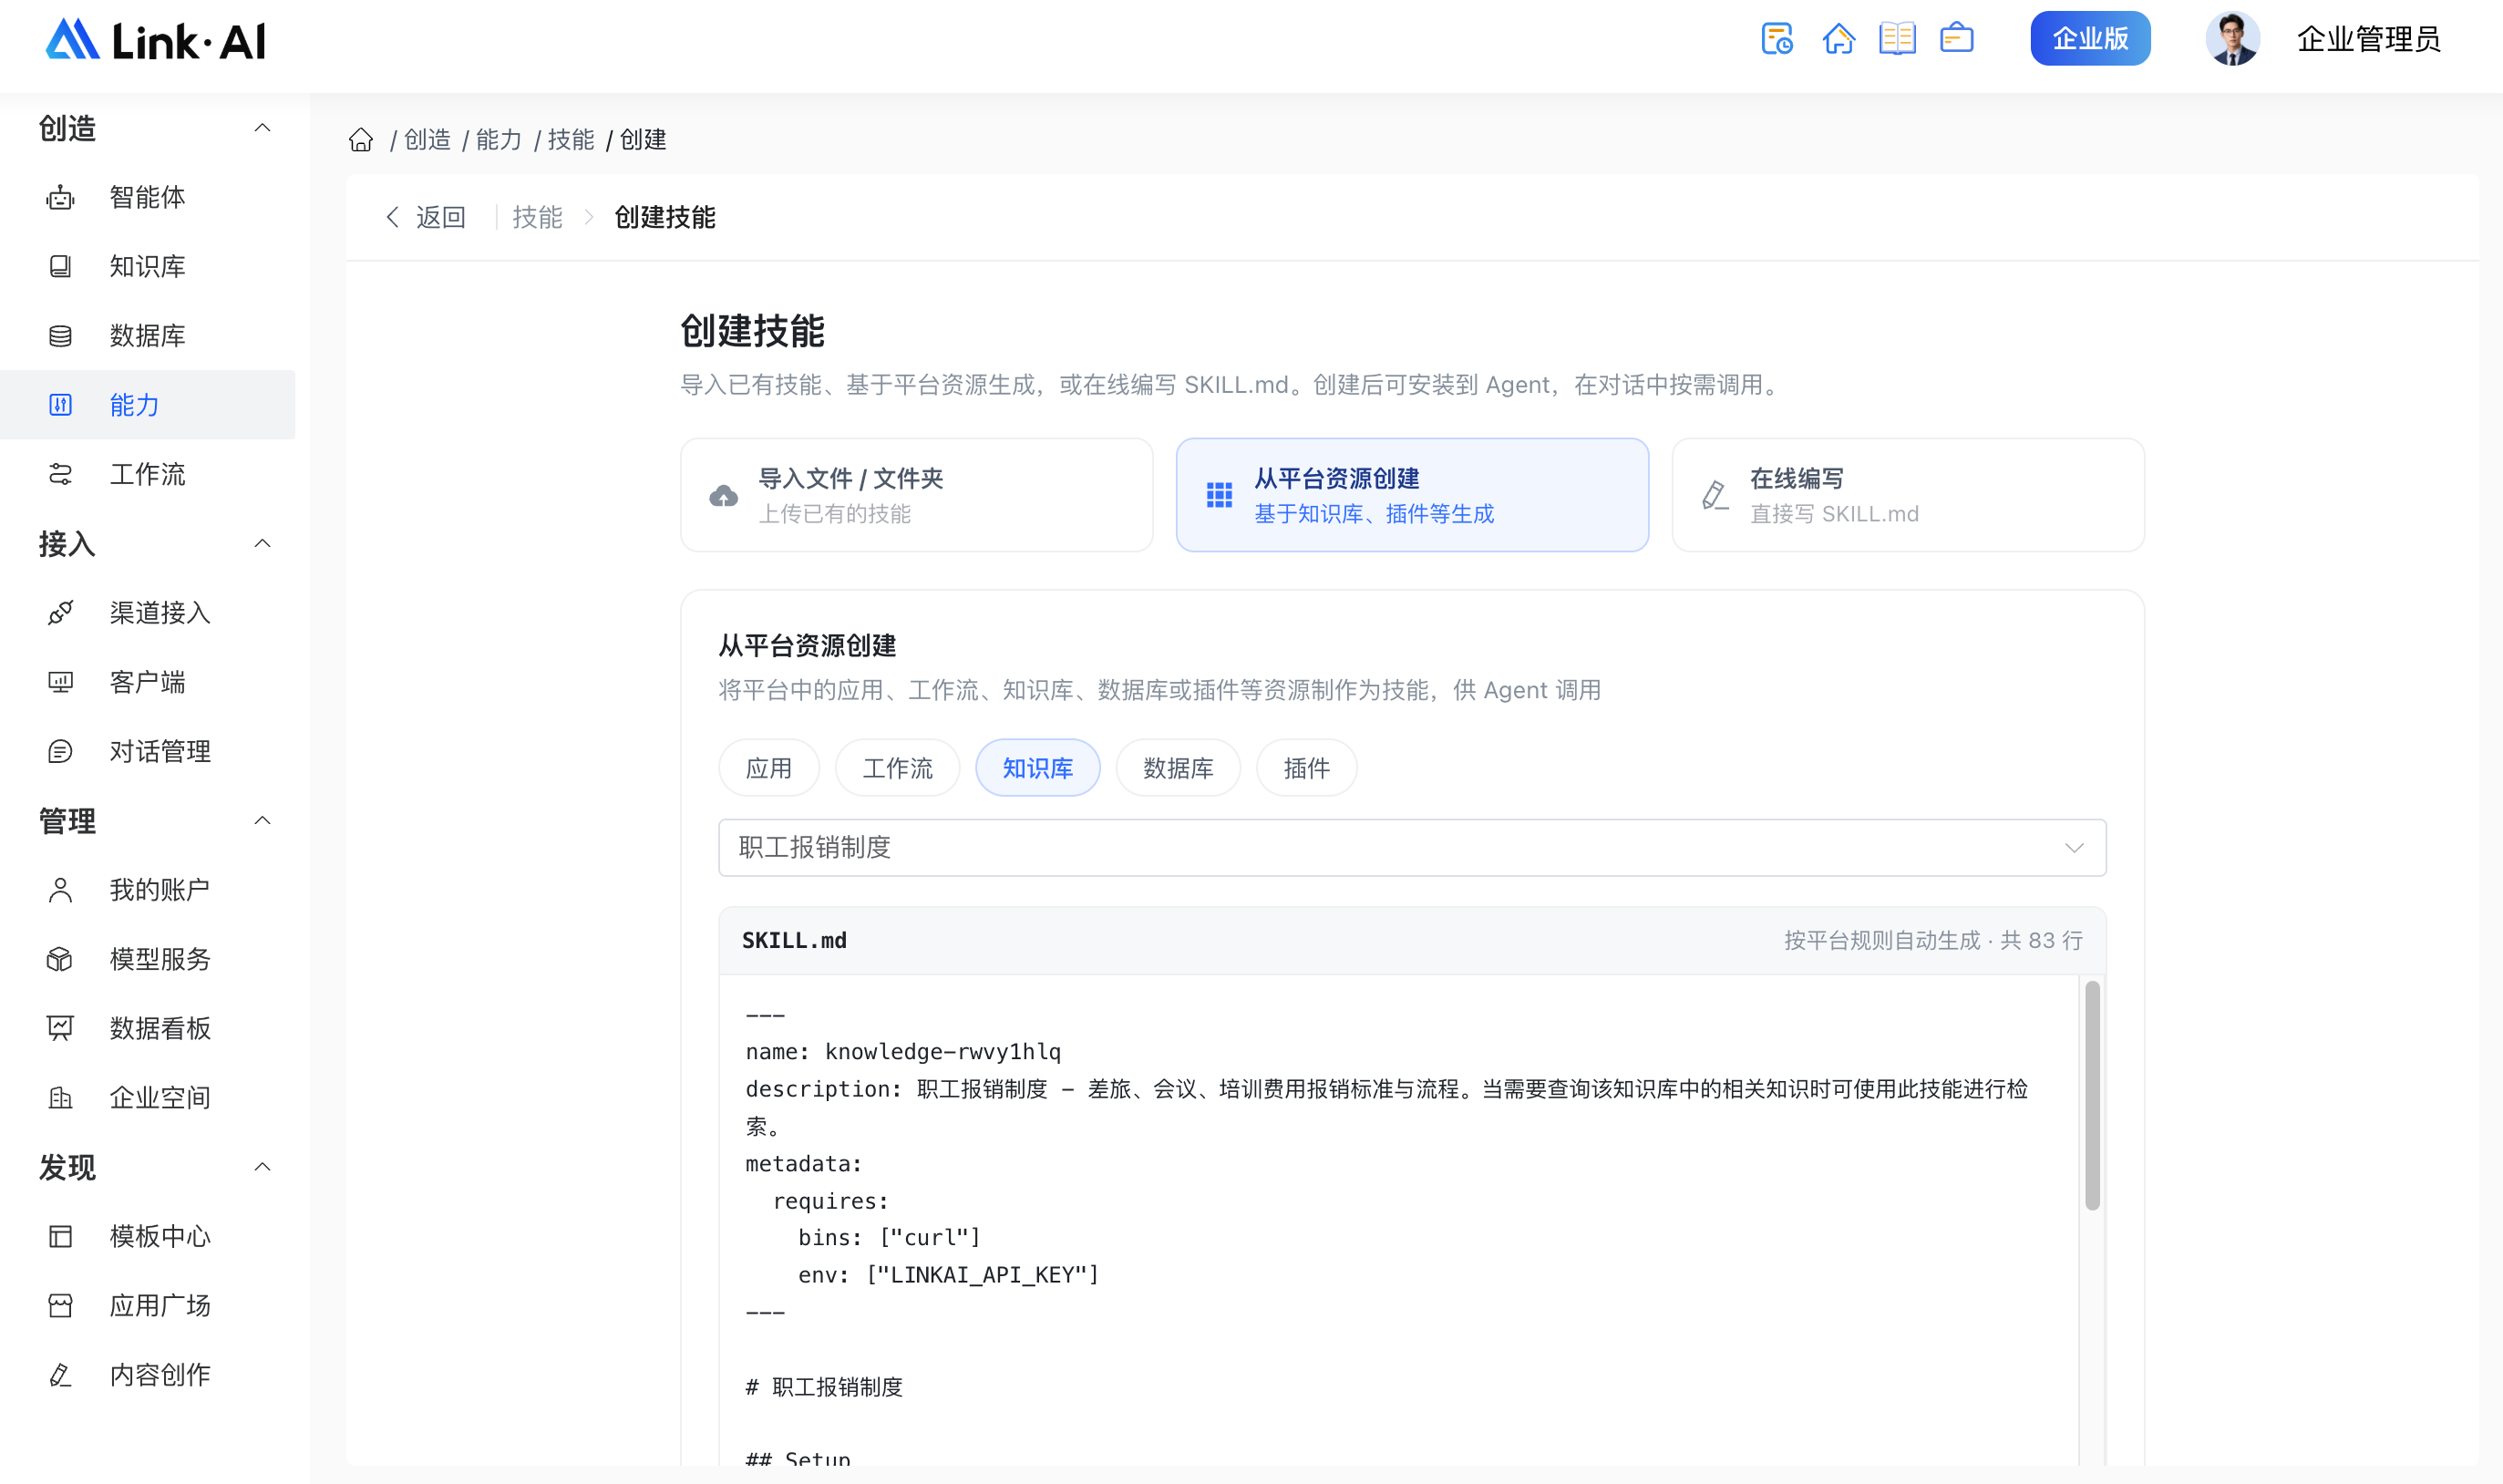Select the 插件 resource tab
2503x1484 pixels.
1306,768
